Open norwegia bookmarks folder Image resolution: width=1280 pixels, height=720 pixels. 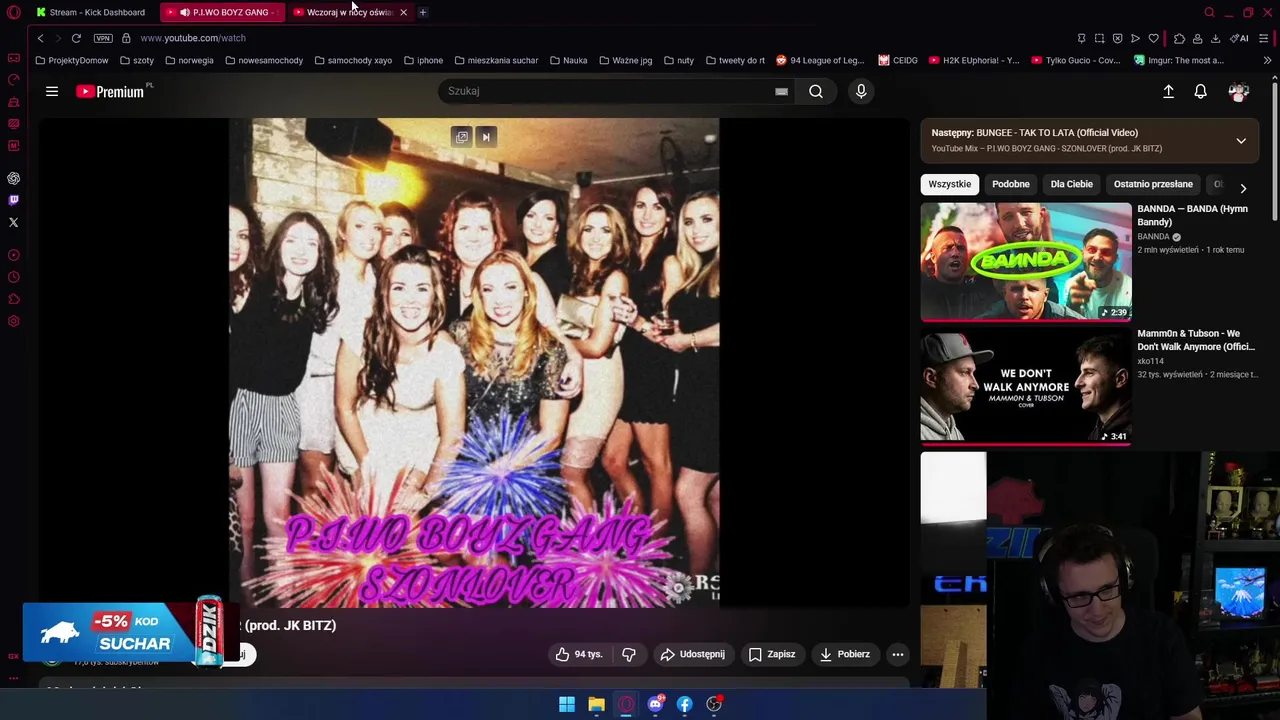[189, 60]
